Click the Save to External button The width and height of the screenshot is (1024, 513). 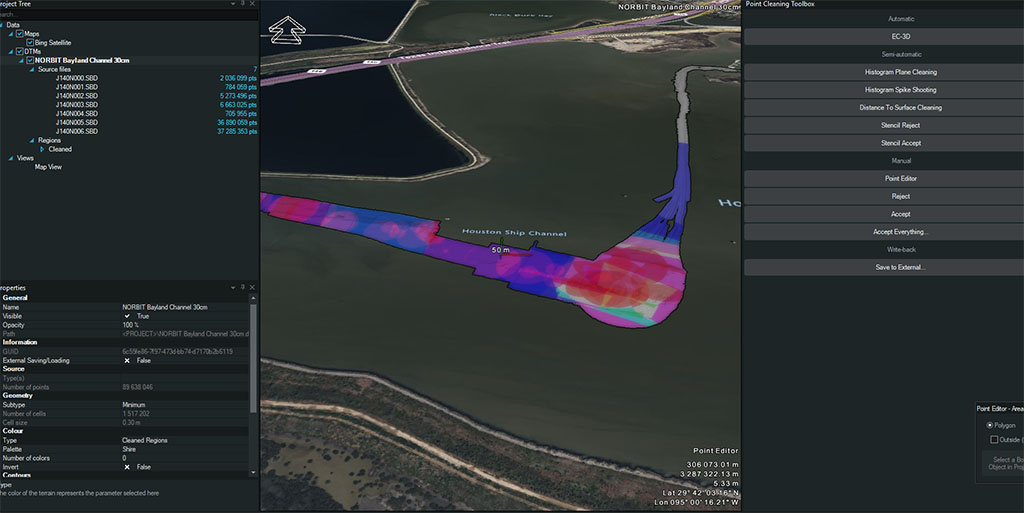click(884, 267)
